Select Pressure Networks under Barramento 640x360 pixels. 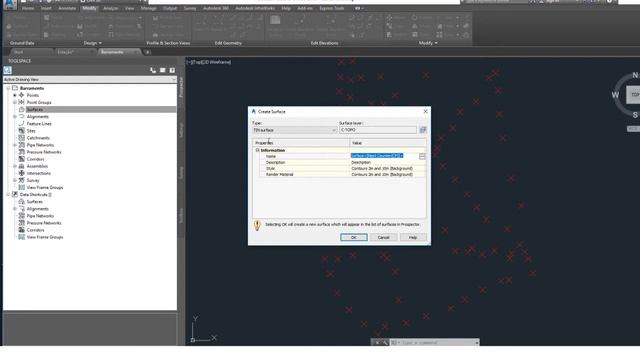[44, 152]
